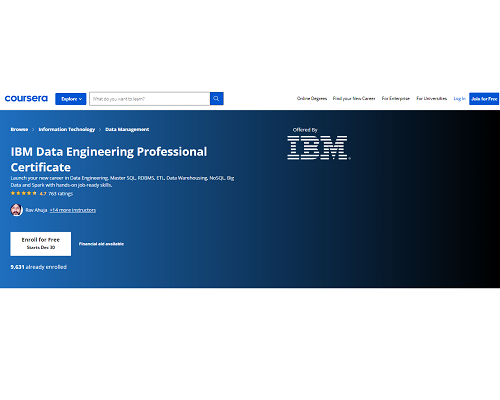Click the Join for Free button
500x400 pixels.
[x=484, y=99]
